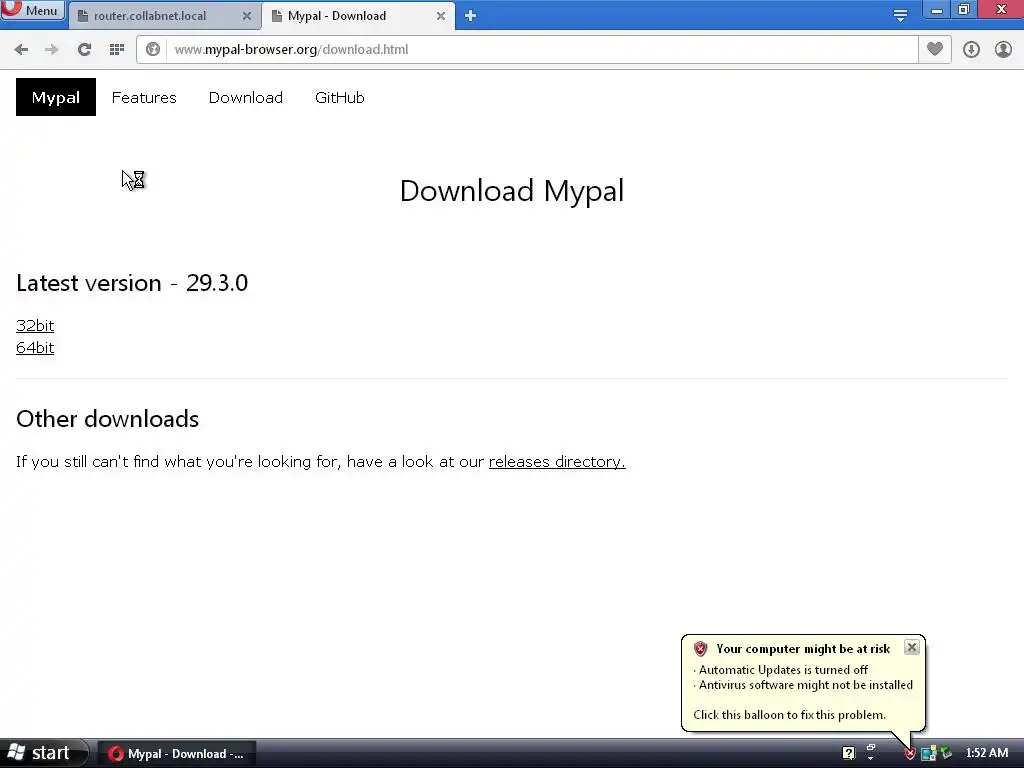Click the Mypal home logo button
Image resolution: width=1024 pixels, height=768 pixels.
[56, 97]
